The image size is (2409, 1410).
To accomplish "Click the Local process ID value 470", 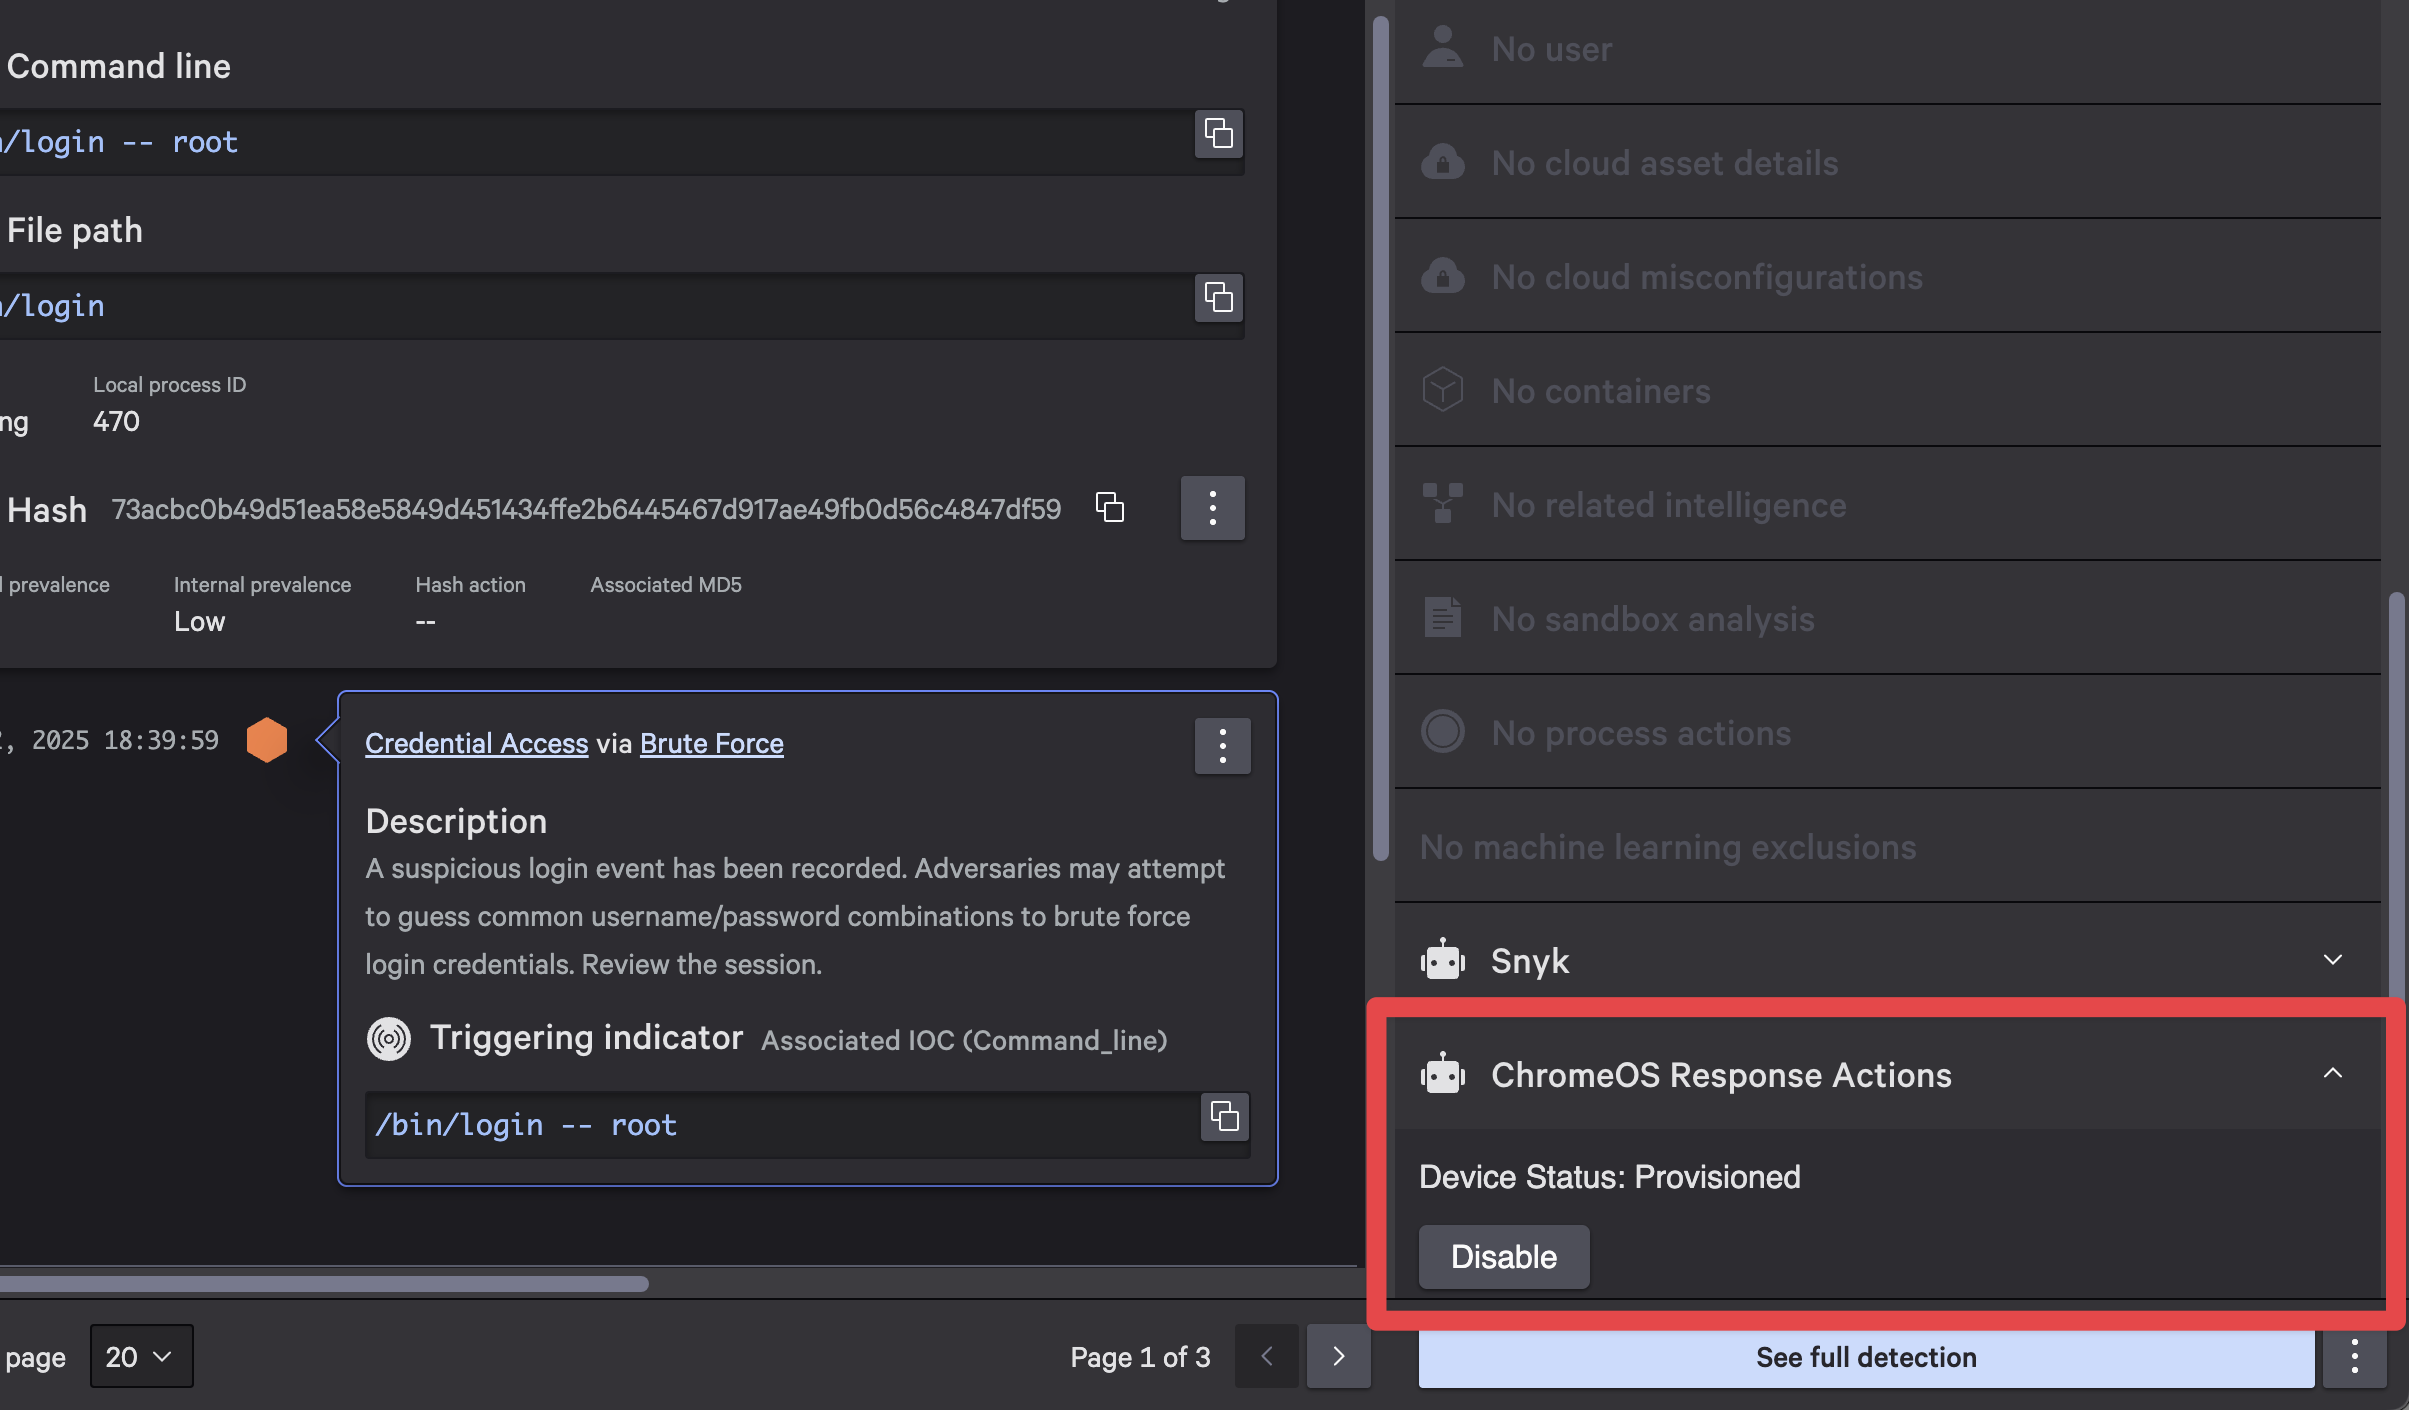I will click(x=116, y=421).
